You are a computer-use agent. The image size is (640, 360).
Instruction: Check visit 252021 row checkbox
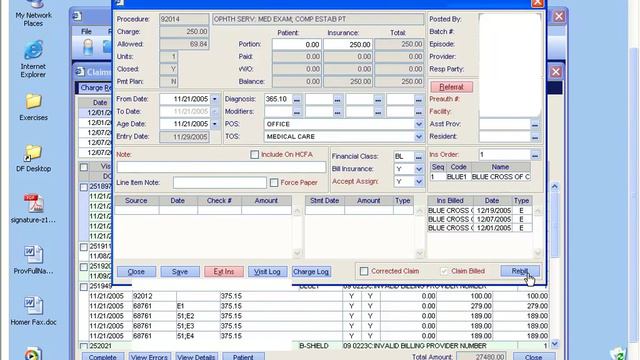[x=84, y=346]
